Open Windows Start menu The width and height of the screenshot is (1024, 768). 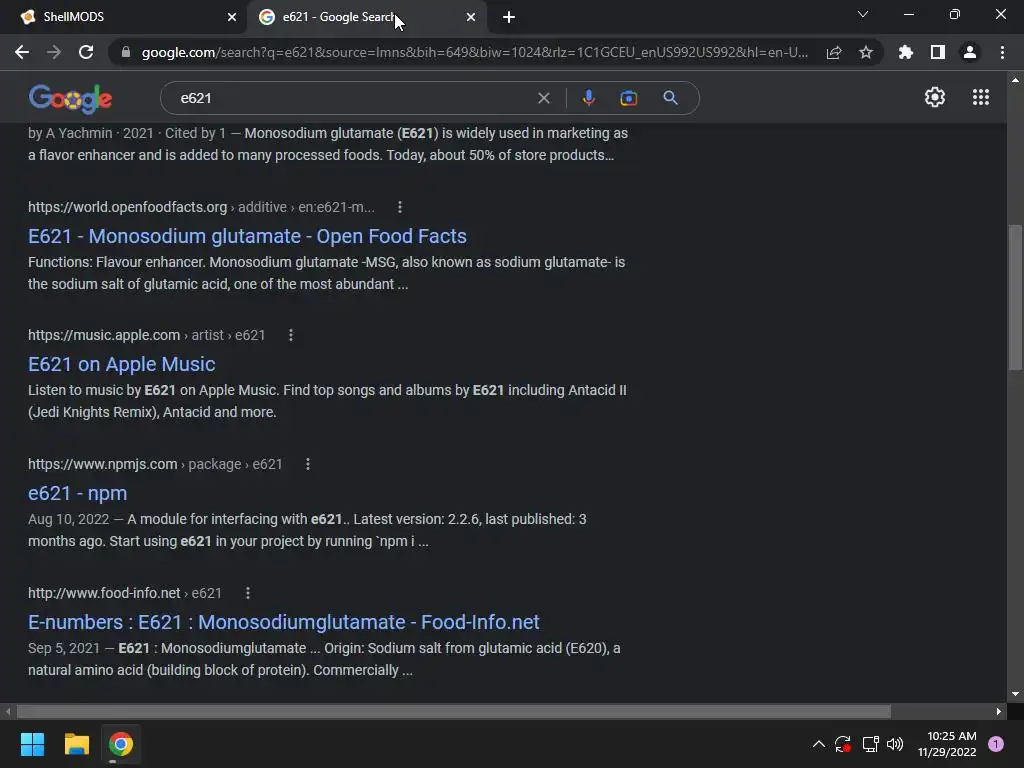pyautogui.click(x=32, y=744)
